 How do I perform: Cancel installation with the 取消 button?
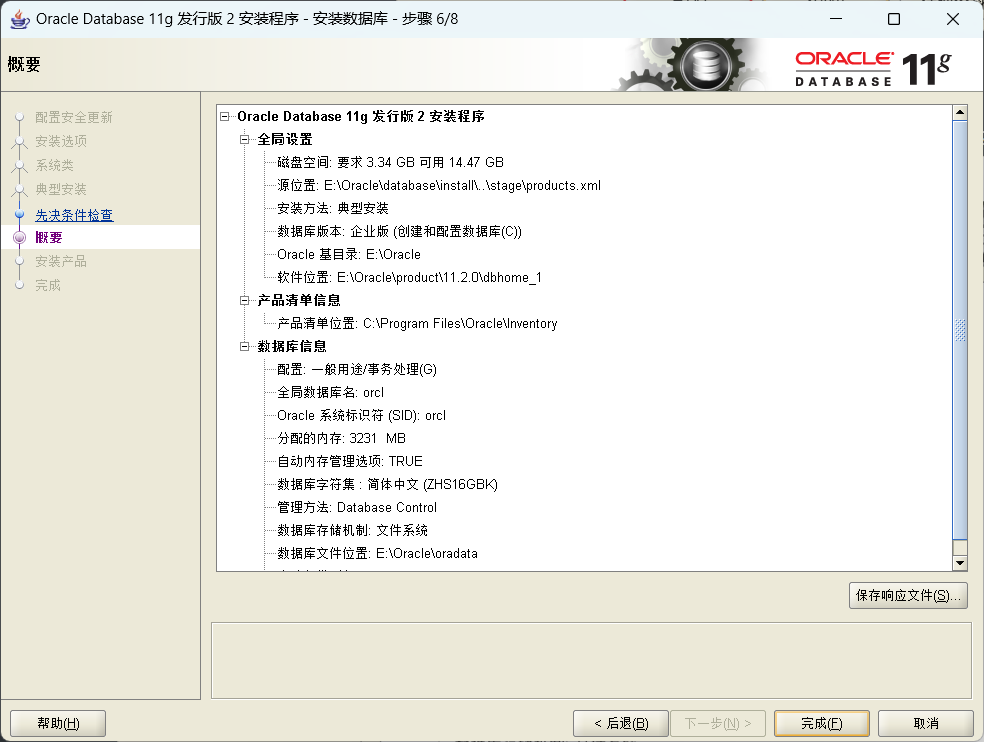pos(923,723)
